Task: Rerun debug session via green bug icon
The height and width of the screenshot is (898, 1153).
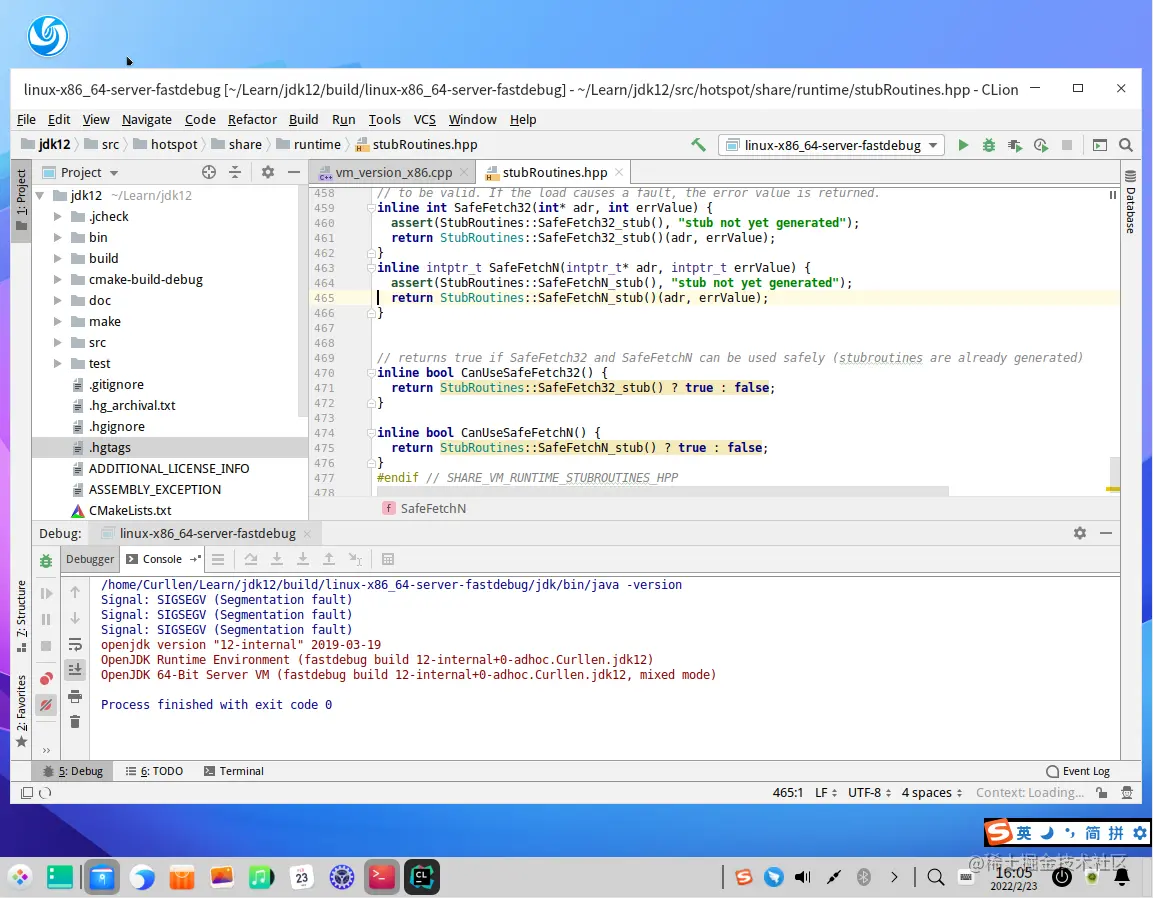Action: (46, 560)
